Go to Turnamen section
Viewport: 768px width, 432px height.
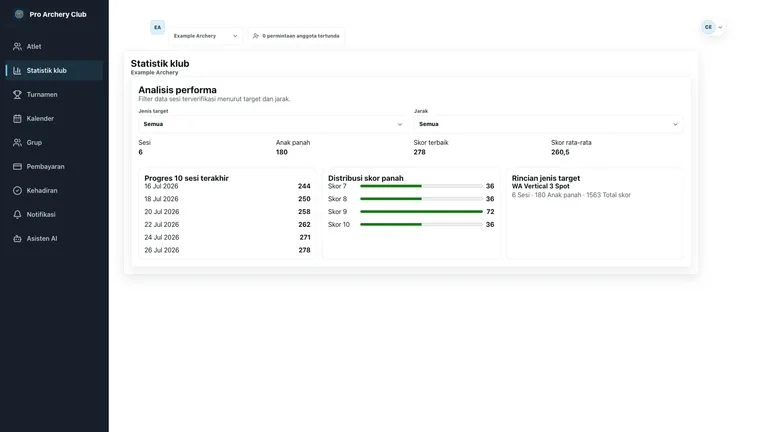pos(54,95)
